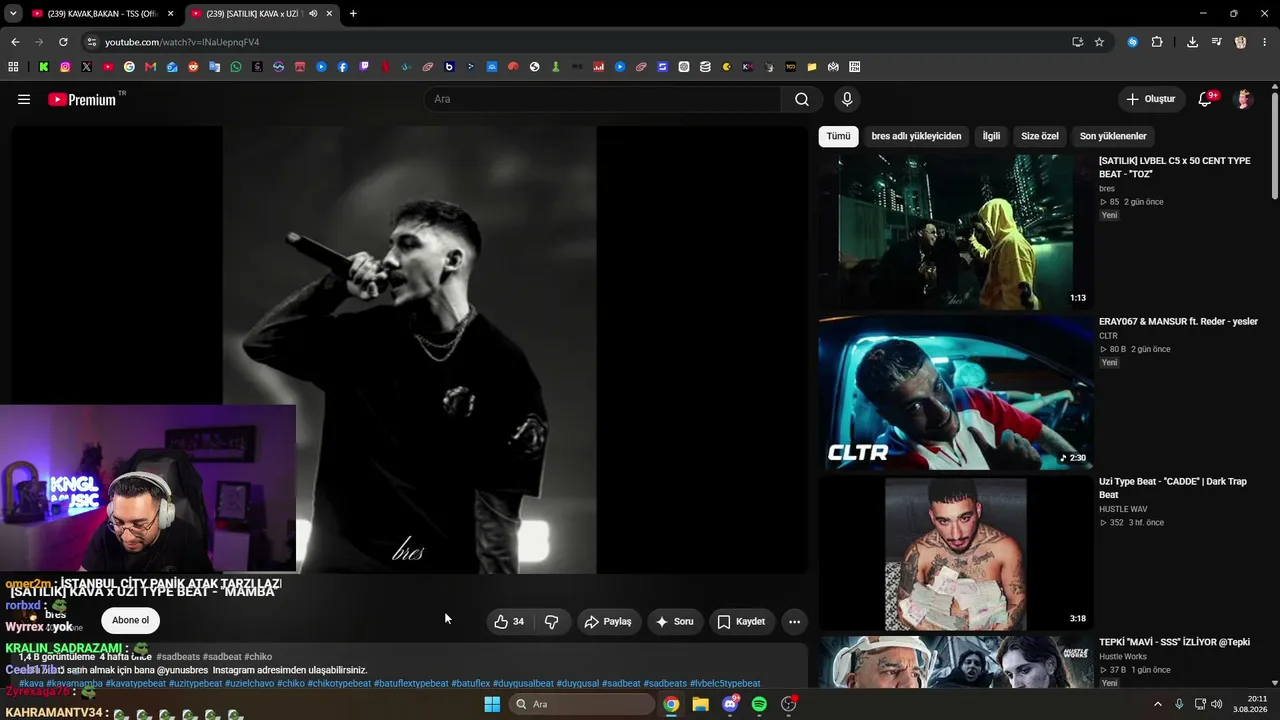Viewport: 1280px width, 720px height.
Task: Open the #sadbeats hashtag link
Action: (178, 657)
